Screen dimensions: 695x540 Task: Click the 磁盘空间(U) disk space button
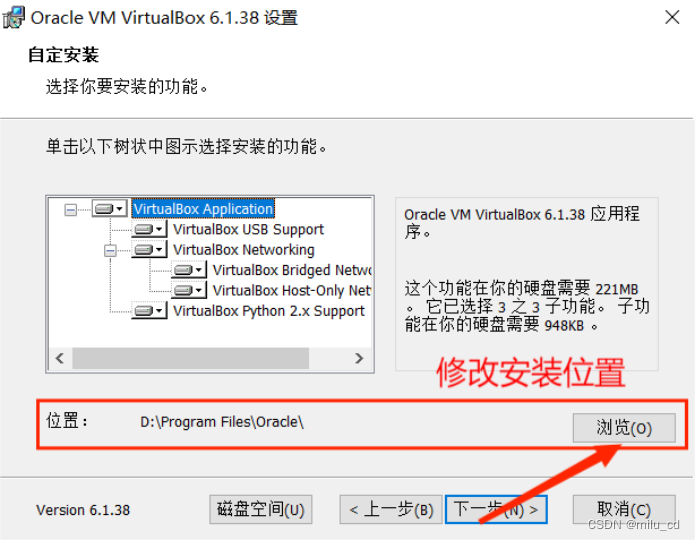pos(261,509)
